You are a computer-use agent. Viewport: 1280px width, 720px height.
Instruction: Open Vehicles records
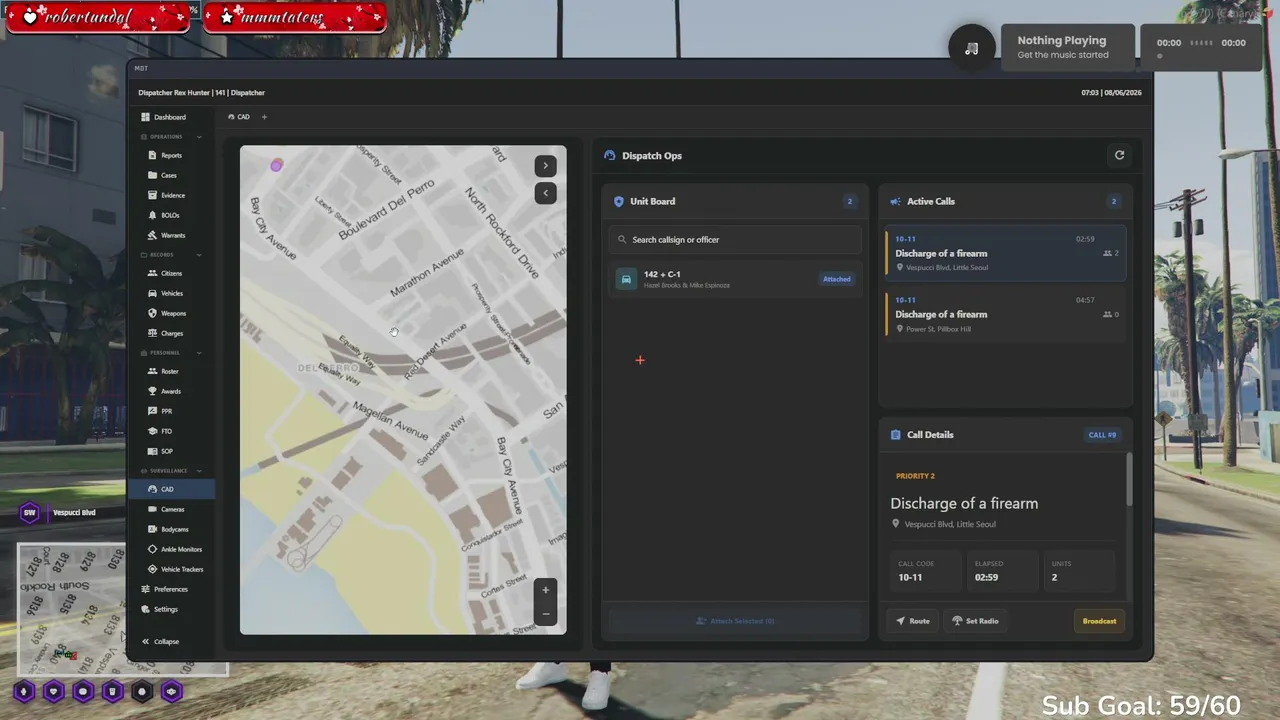pos(171,293)
